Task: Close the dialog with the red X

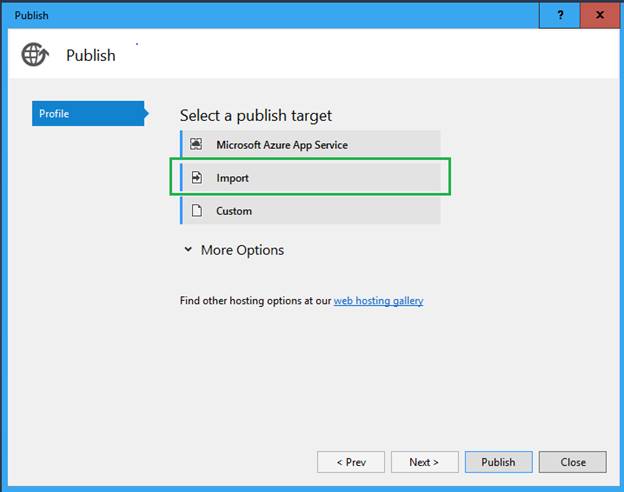Action: (599, 15)
